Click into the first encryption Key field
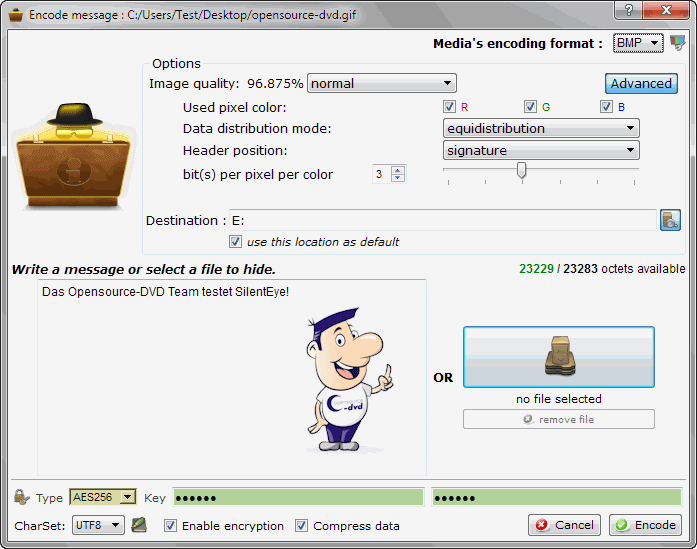The width and height of the screenshot is (697, 549). click(x=297, y=497)
